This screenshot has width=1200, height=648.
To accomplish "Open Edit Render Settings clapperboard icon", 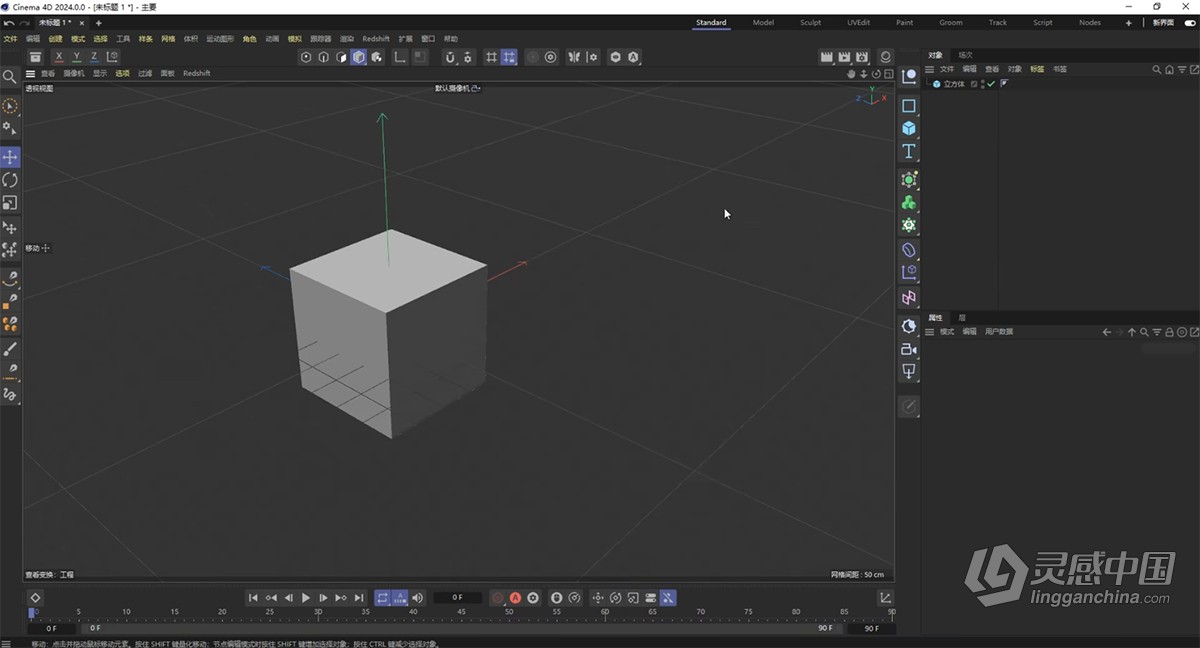I will coord(862,57).
